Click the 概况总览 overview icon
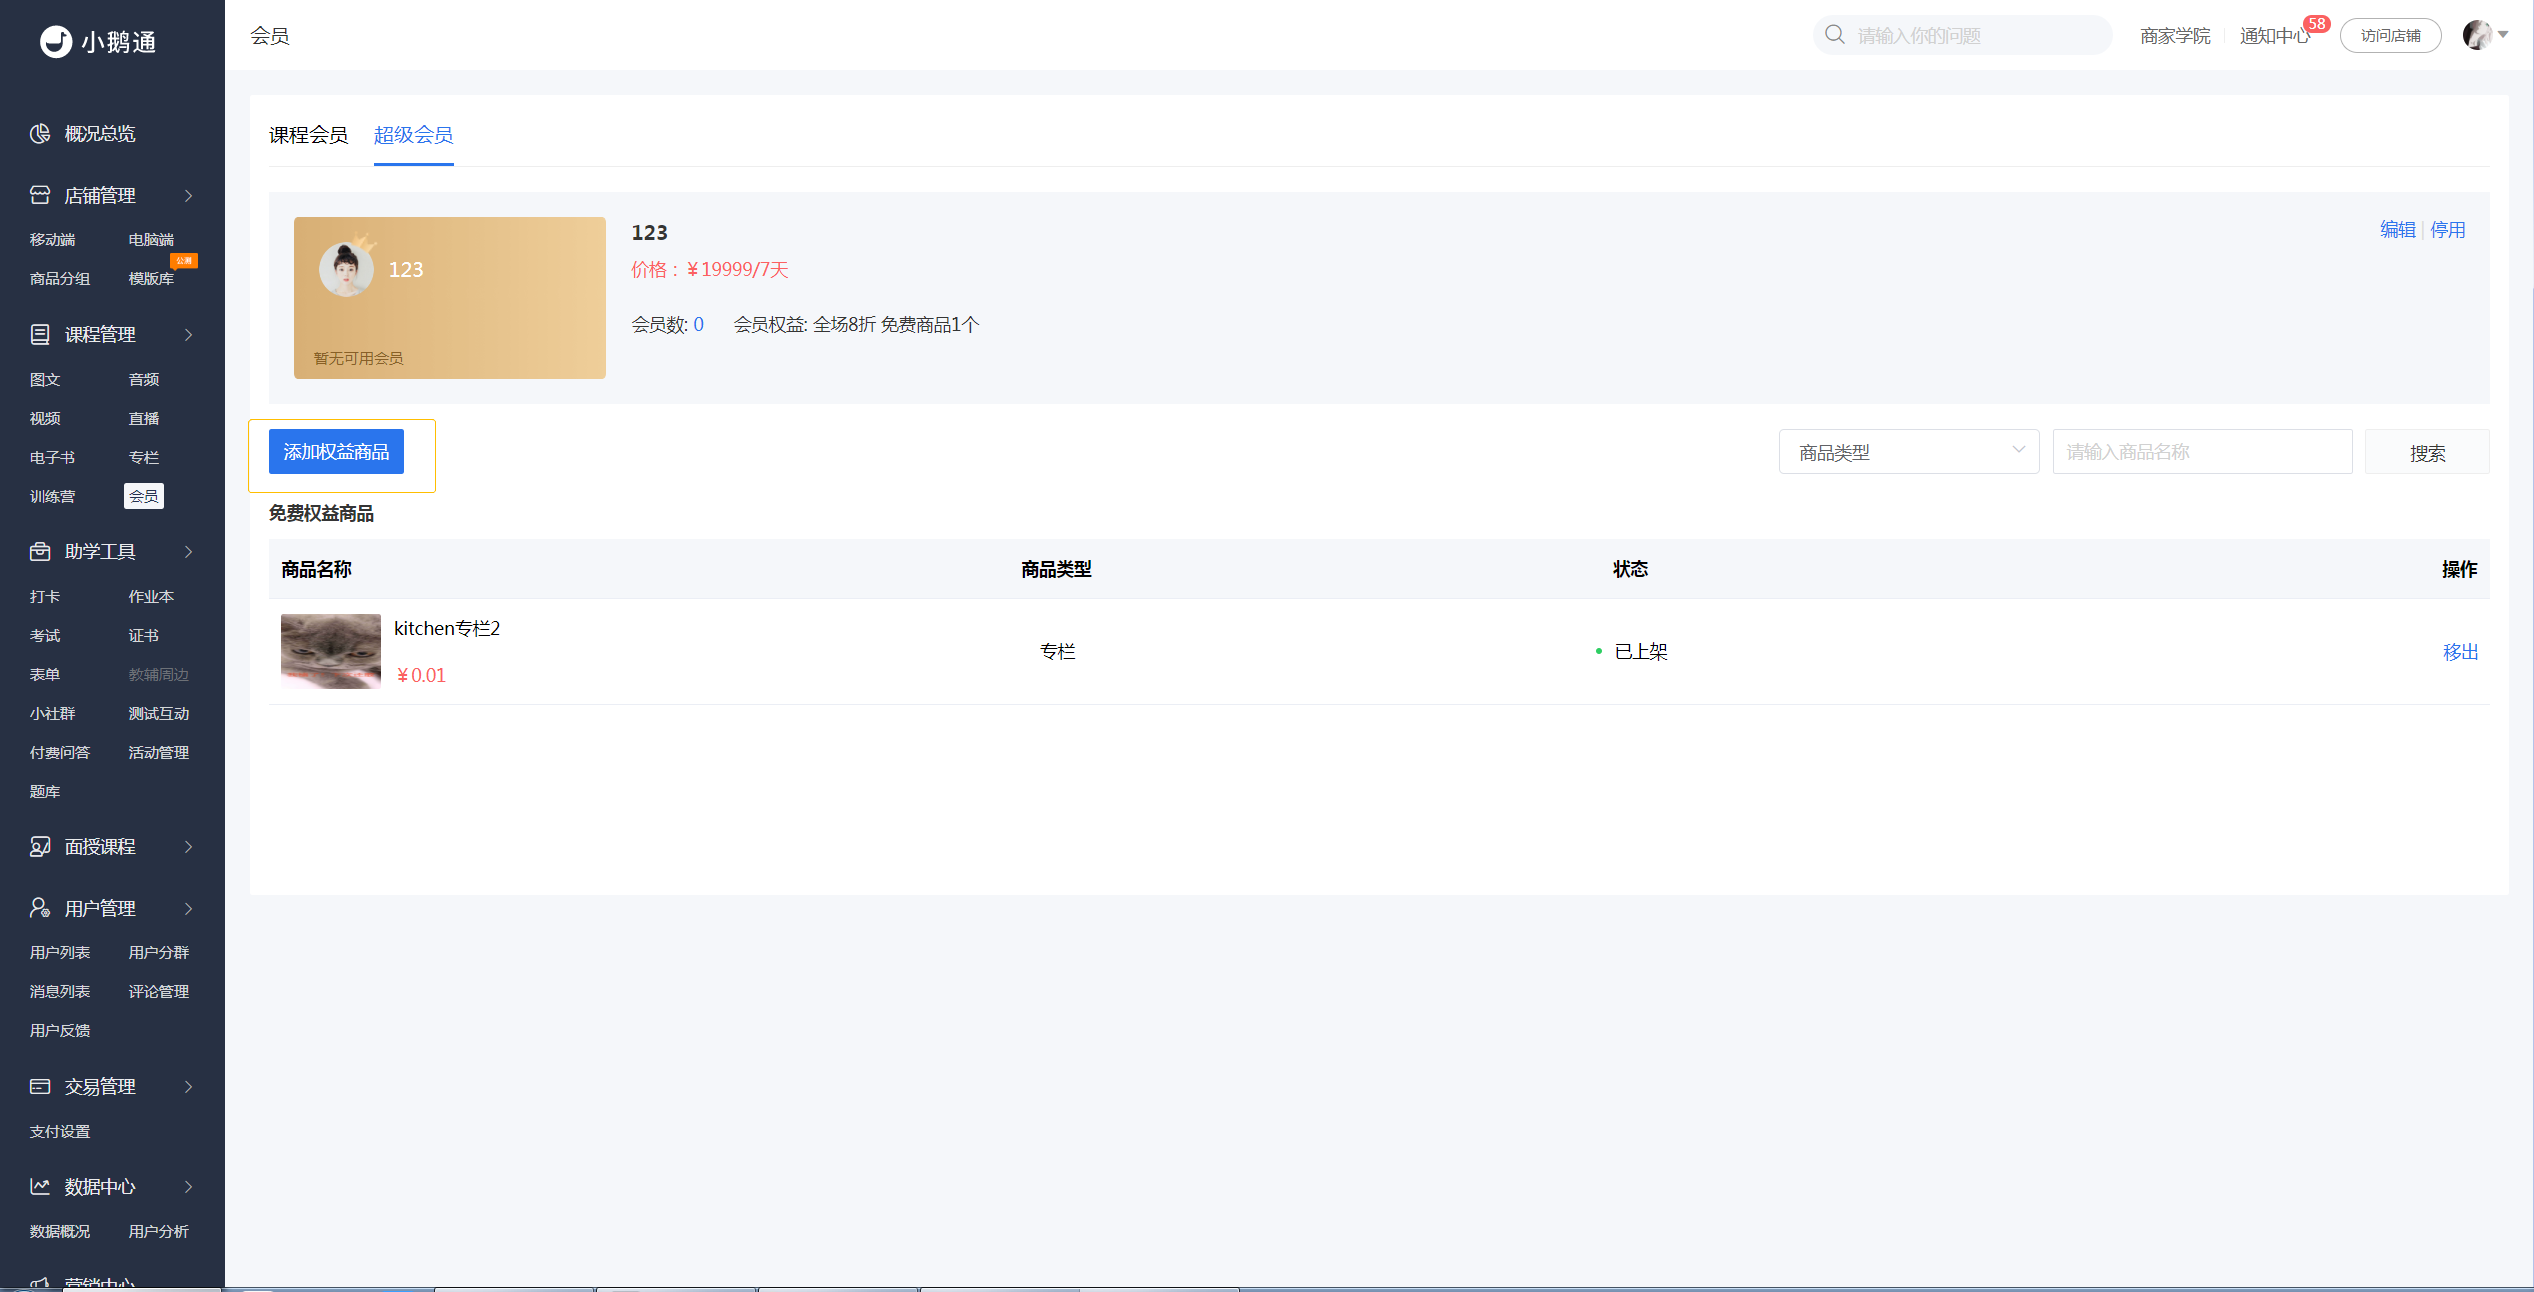This screenshot has height=1292, width=2534. click(40, 134)
